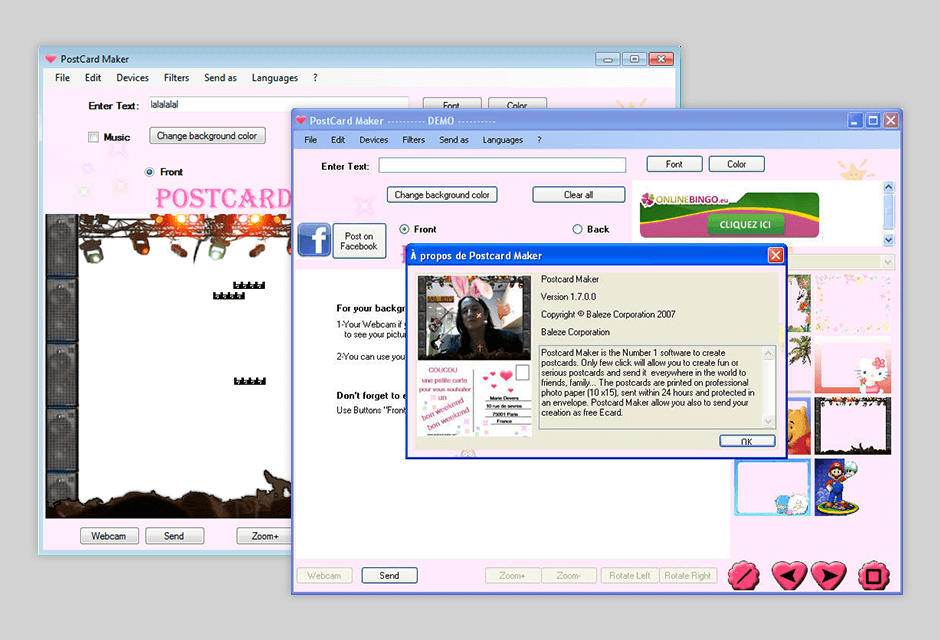
Task: Click description text scroll-up arrow in About dialog
Action: pos(769,353)
